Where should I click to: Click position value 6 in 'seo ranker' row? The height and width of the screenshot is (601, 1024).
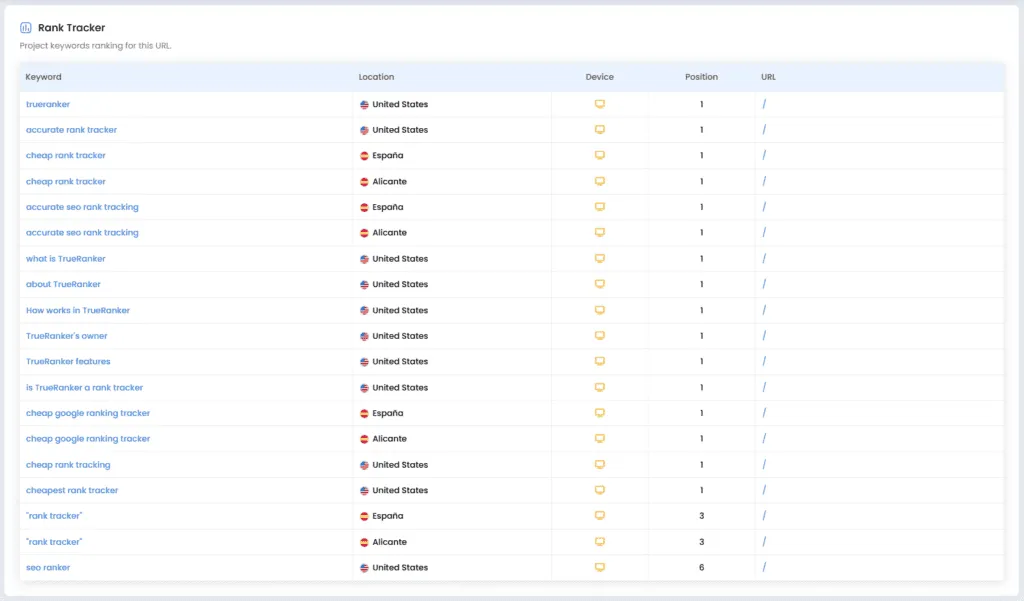(701, 567)
